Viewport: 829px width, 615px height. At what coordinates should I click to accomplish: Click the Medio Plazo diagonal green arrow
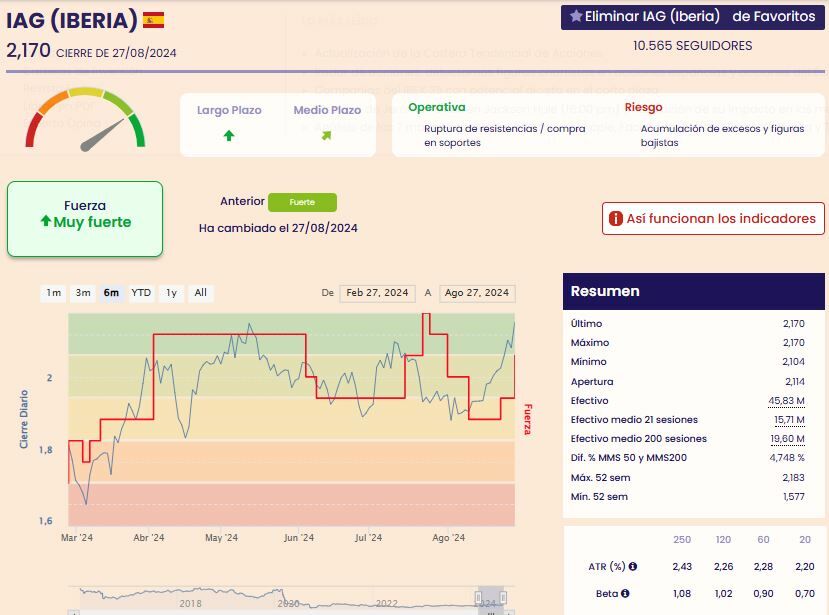tap(326, 136)
